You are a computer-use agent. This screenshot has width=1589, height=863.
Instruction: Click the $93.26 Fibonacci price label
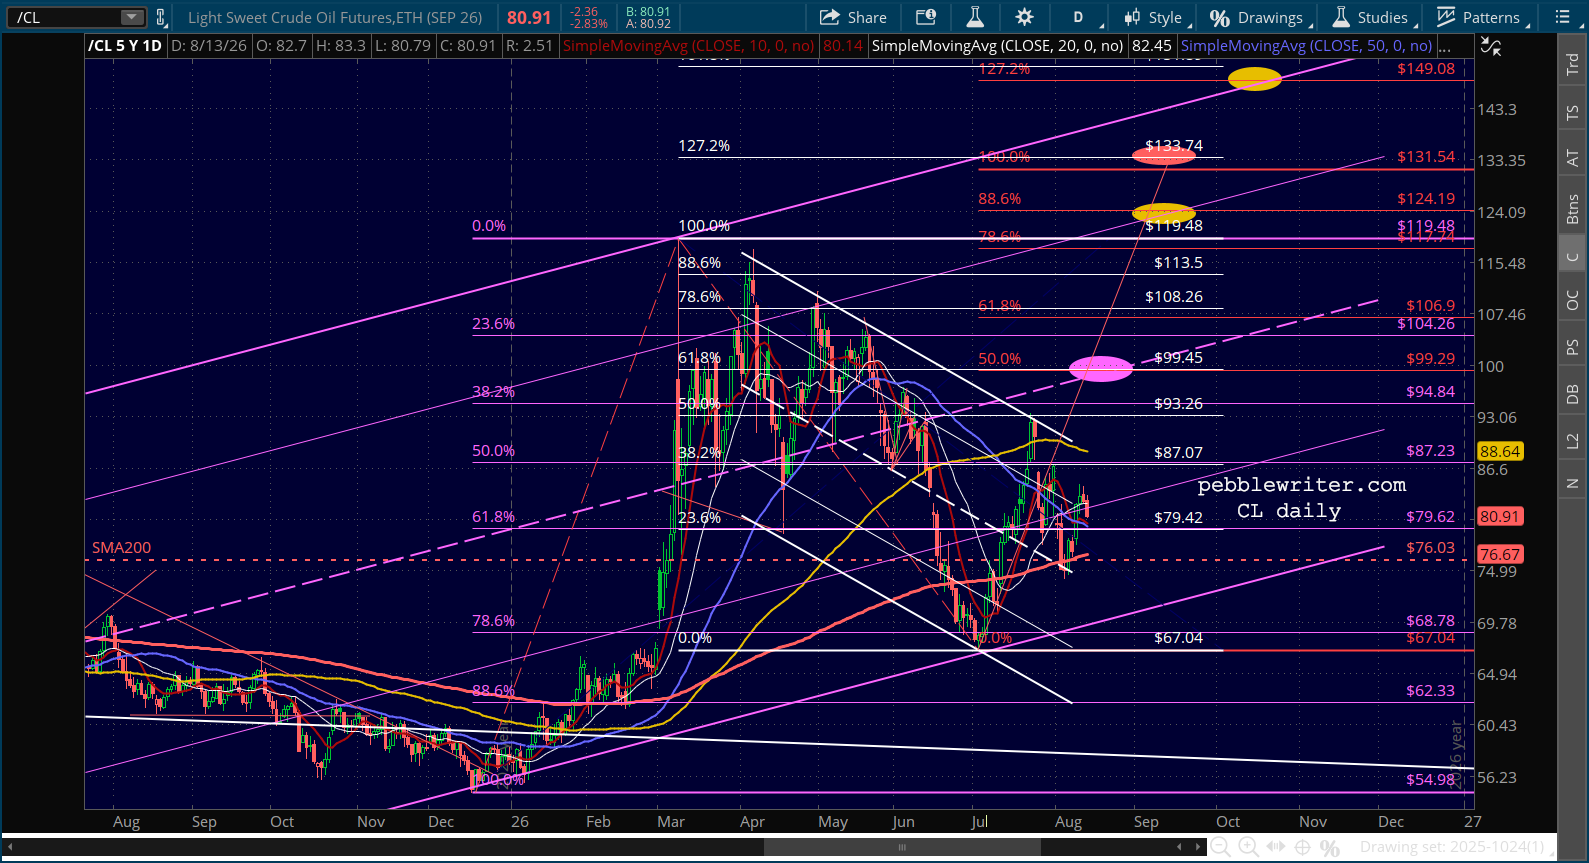tap(1178, 404)
